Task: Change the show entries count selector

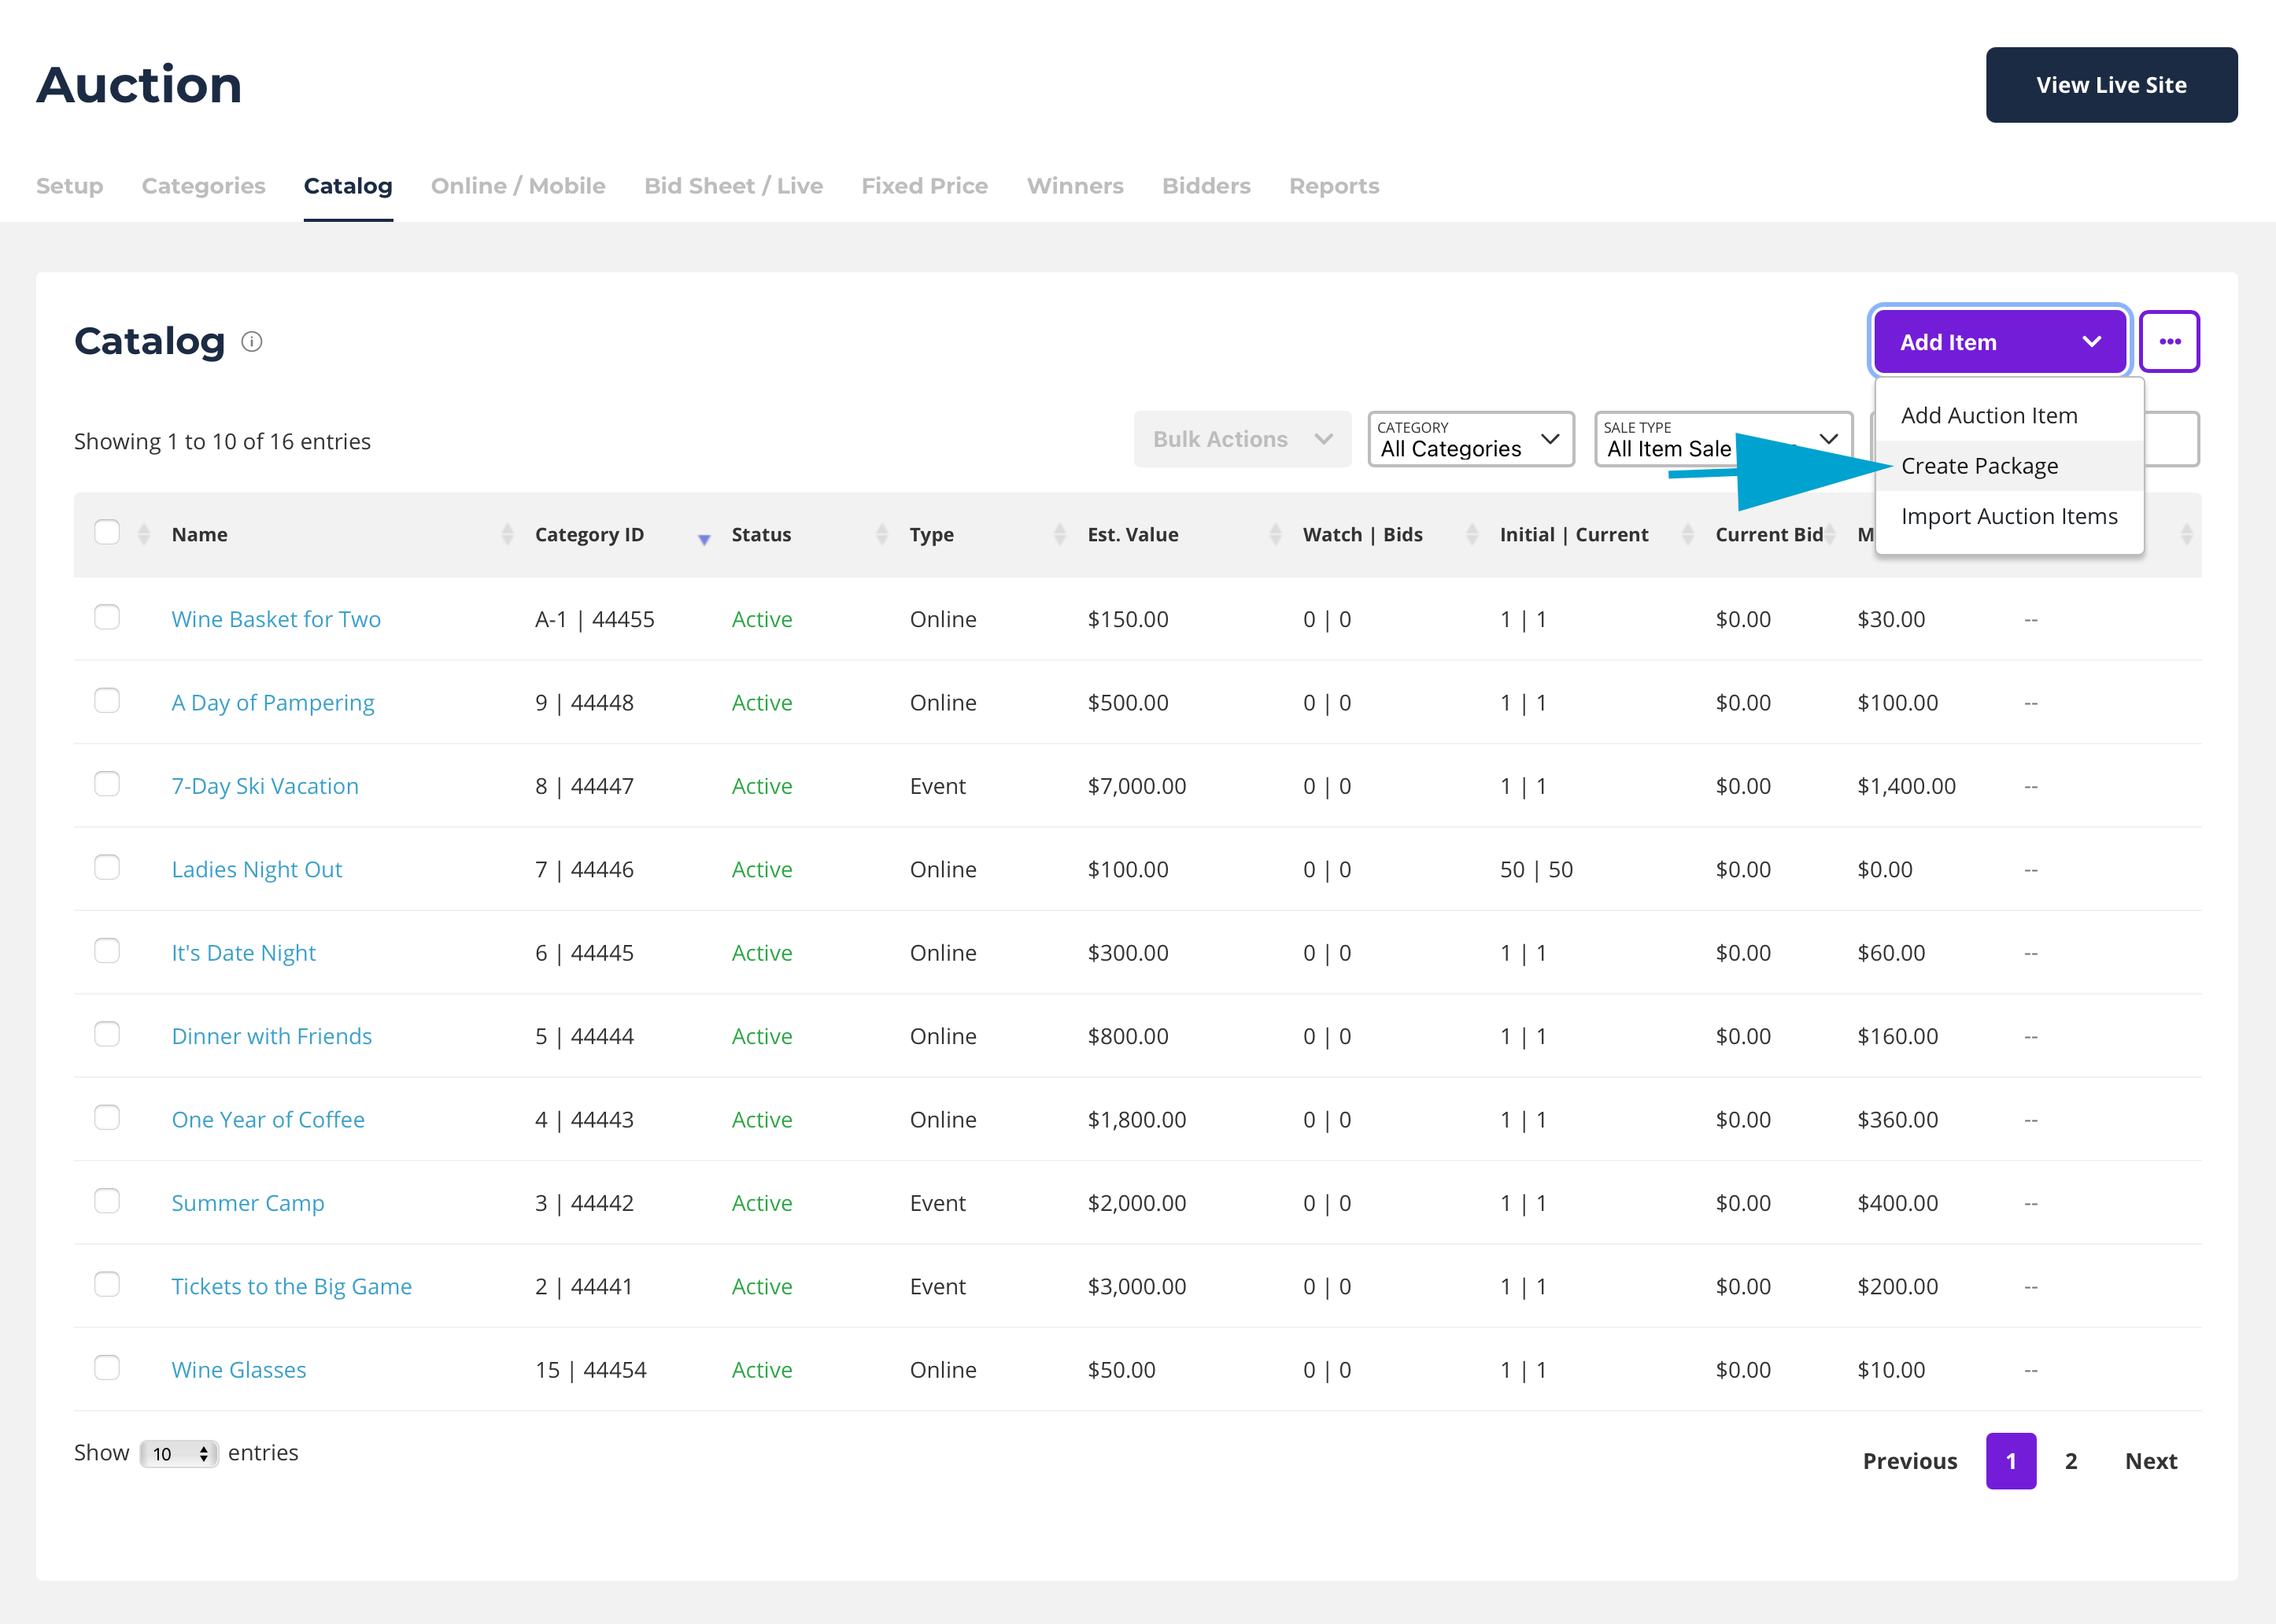Action: click(179, 1454)
